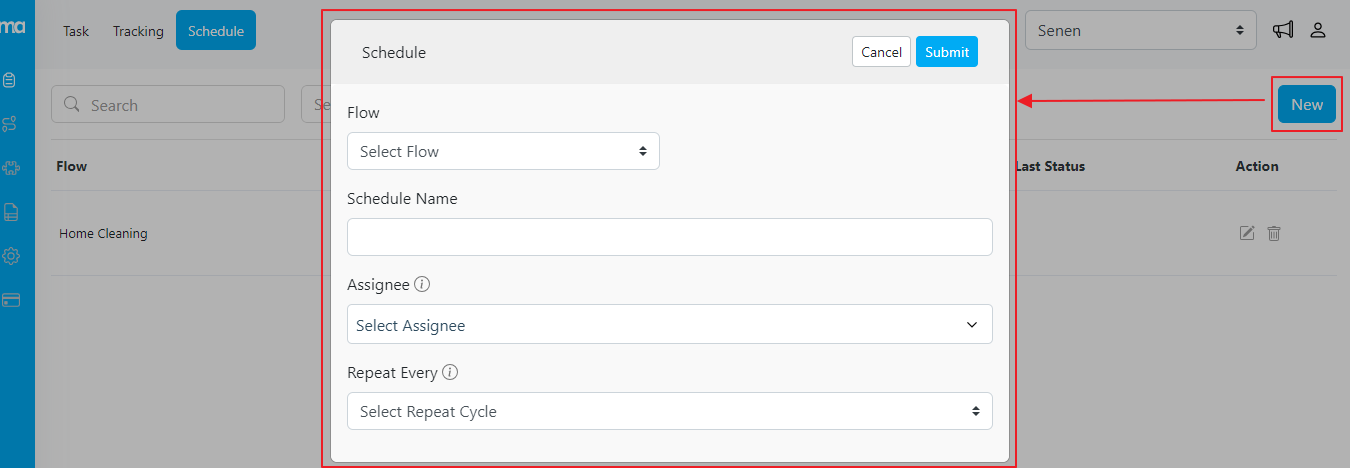Open the Senen workspace dropdown
1350x468 pixels.
[1140, 30]
